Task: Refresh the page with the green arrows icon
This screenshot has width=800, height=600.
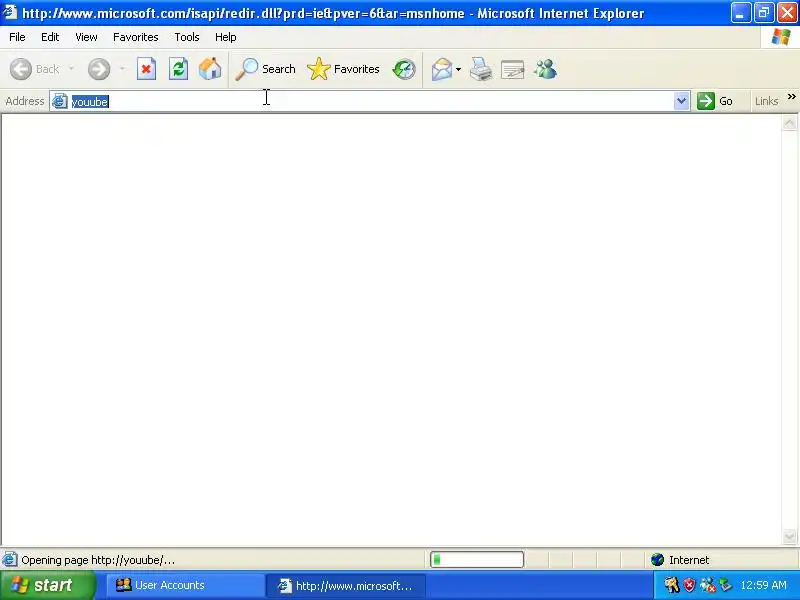Action: [179, 69]
